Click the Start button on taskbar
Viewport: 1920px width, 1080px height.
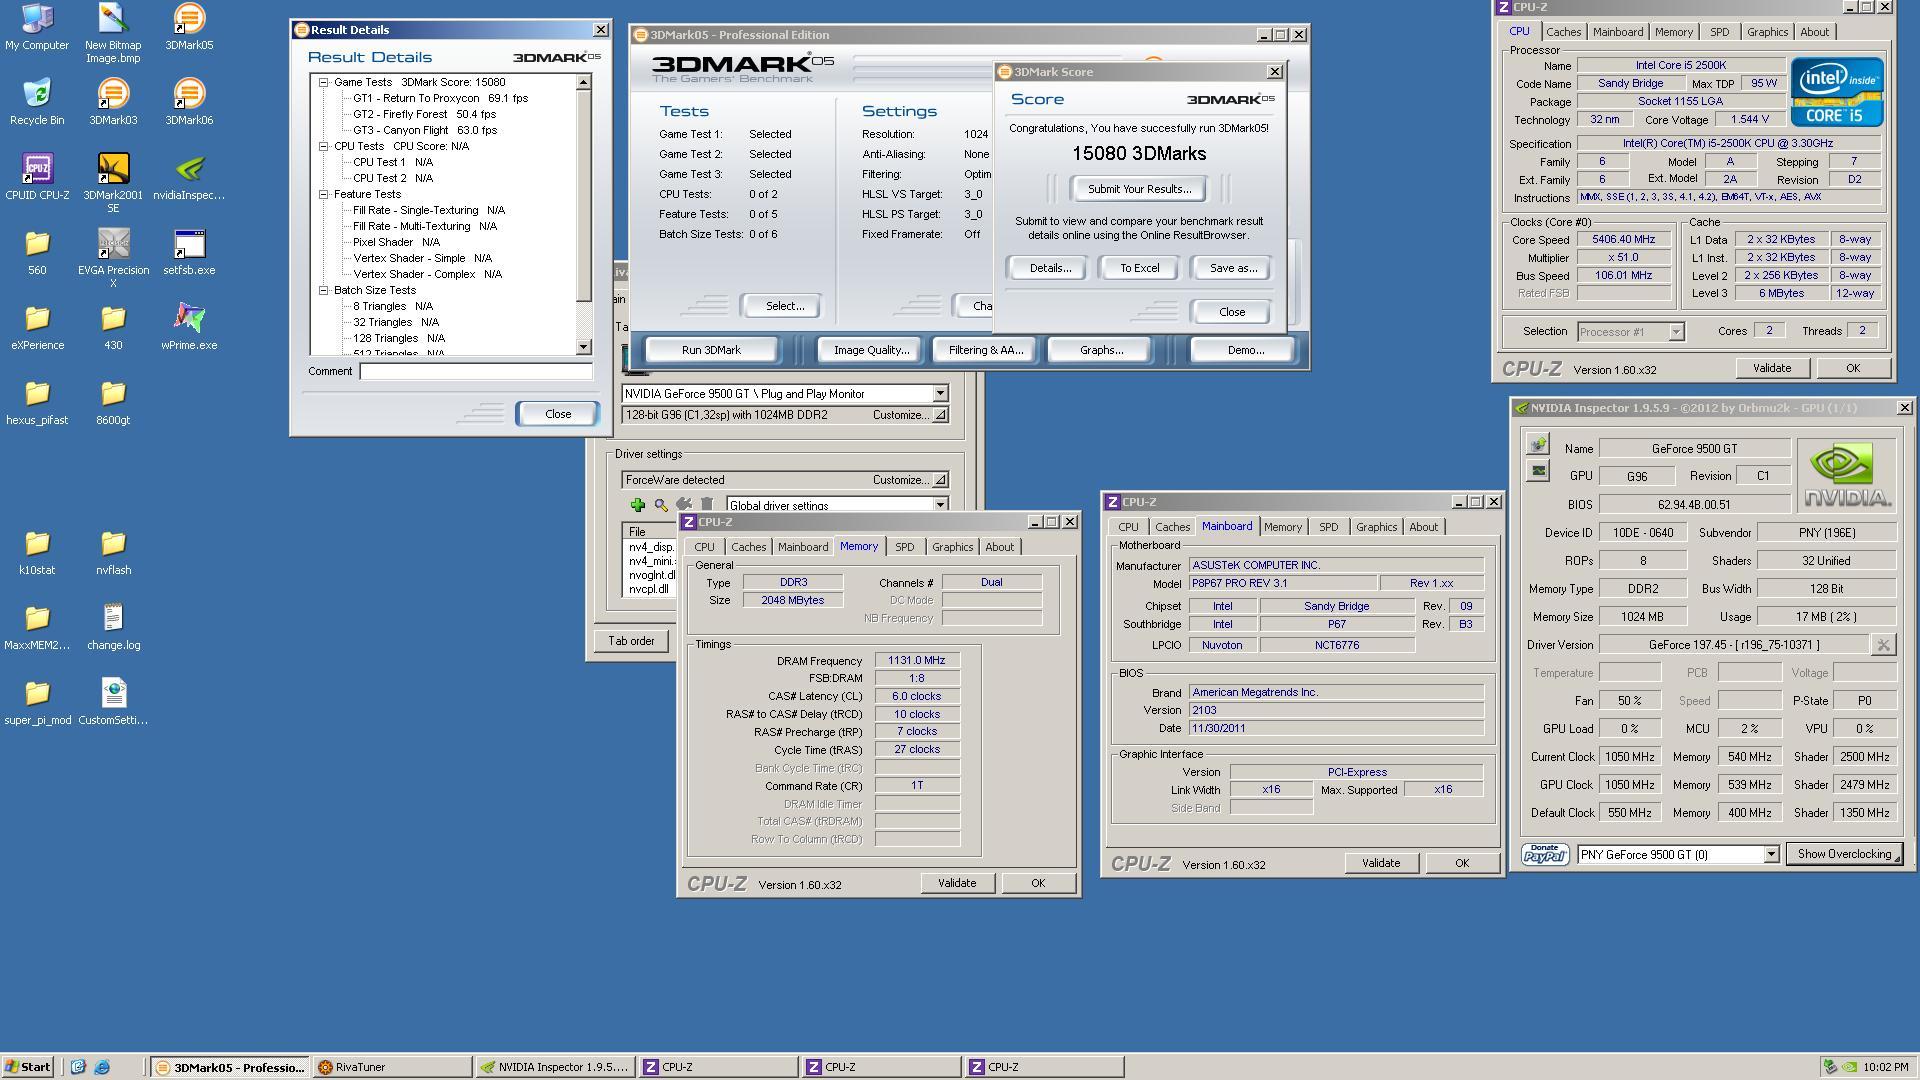(x=27, y=1067)
